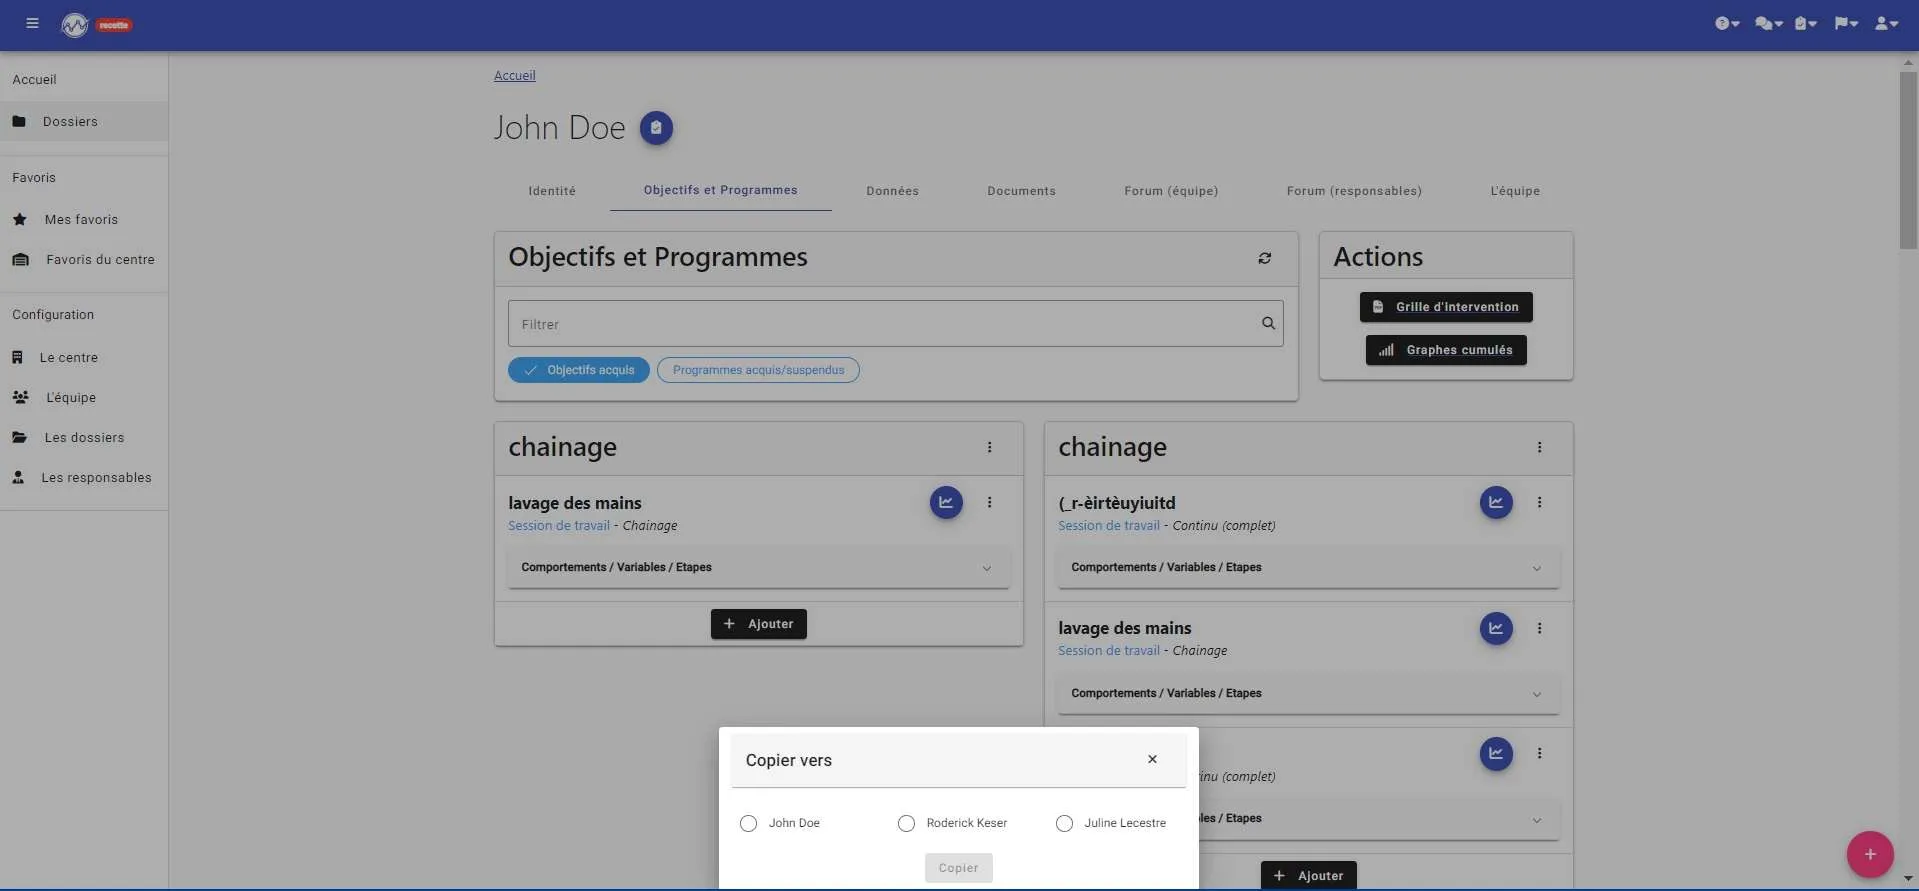Toggle the Programmes acquis/suspendus chip

(758, 370)
